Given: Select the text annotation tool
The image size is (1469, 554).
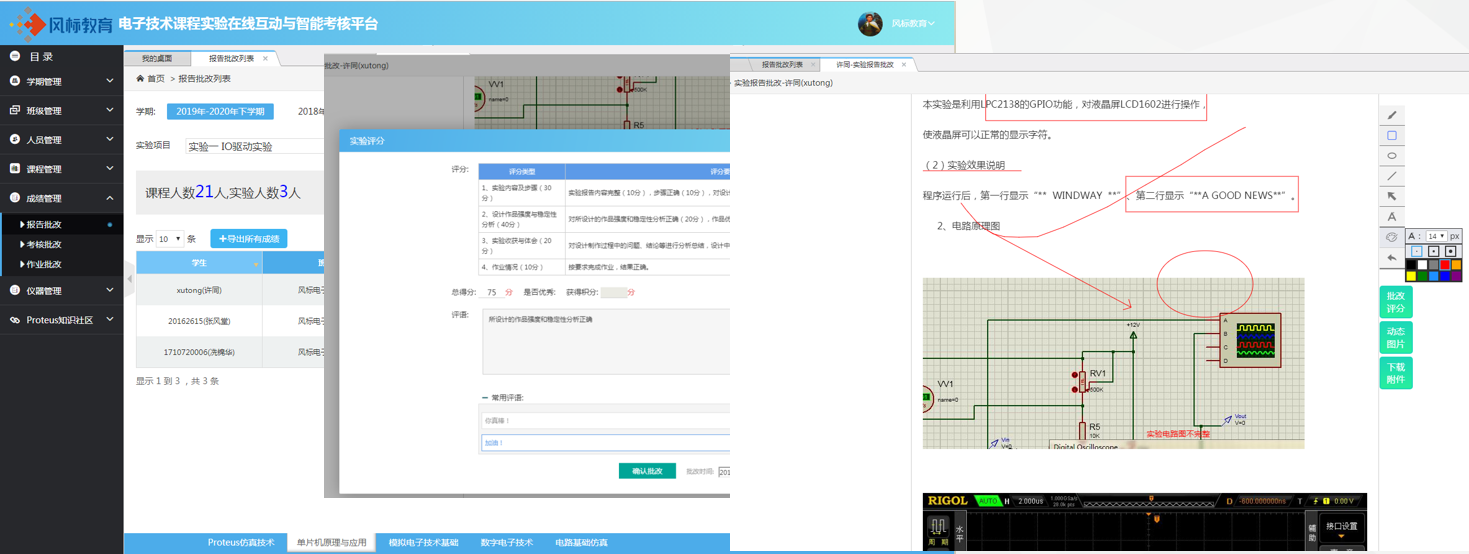Looking at the screenshot, I should (x=1392, y=216).
